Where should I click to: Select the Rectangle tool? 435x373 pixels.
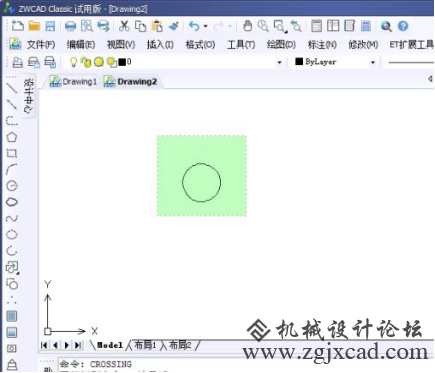tap(12, 153)
